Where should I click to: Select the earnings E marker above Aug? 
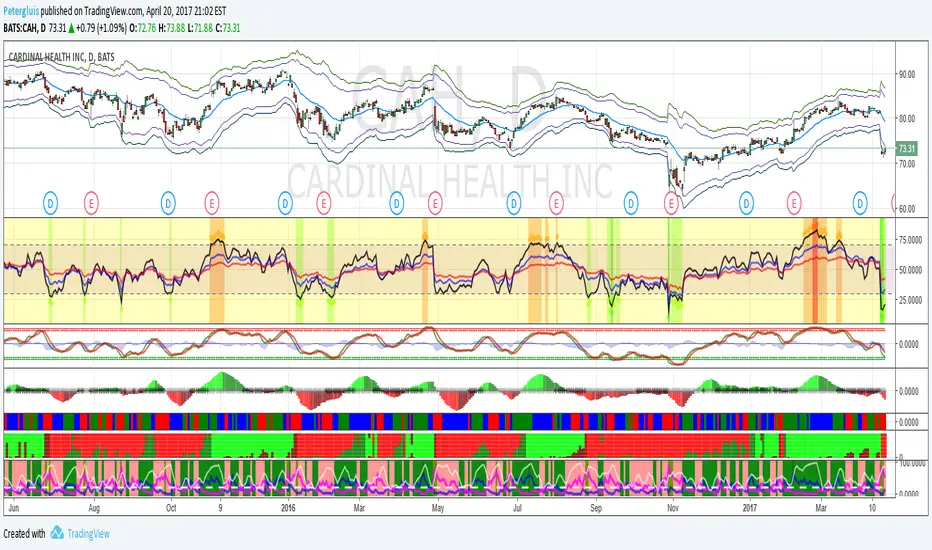pyautogui.click(x=91, y=203)
